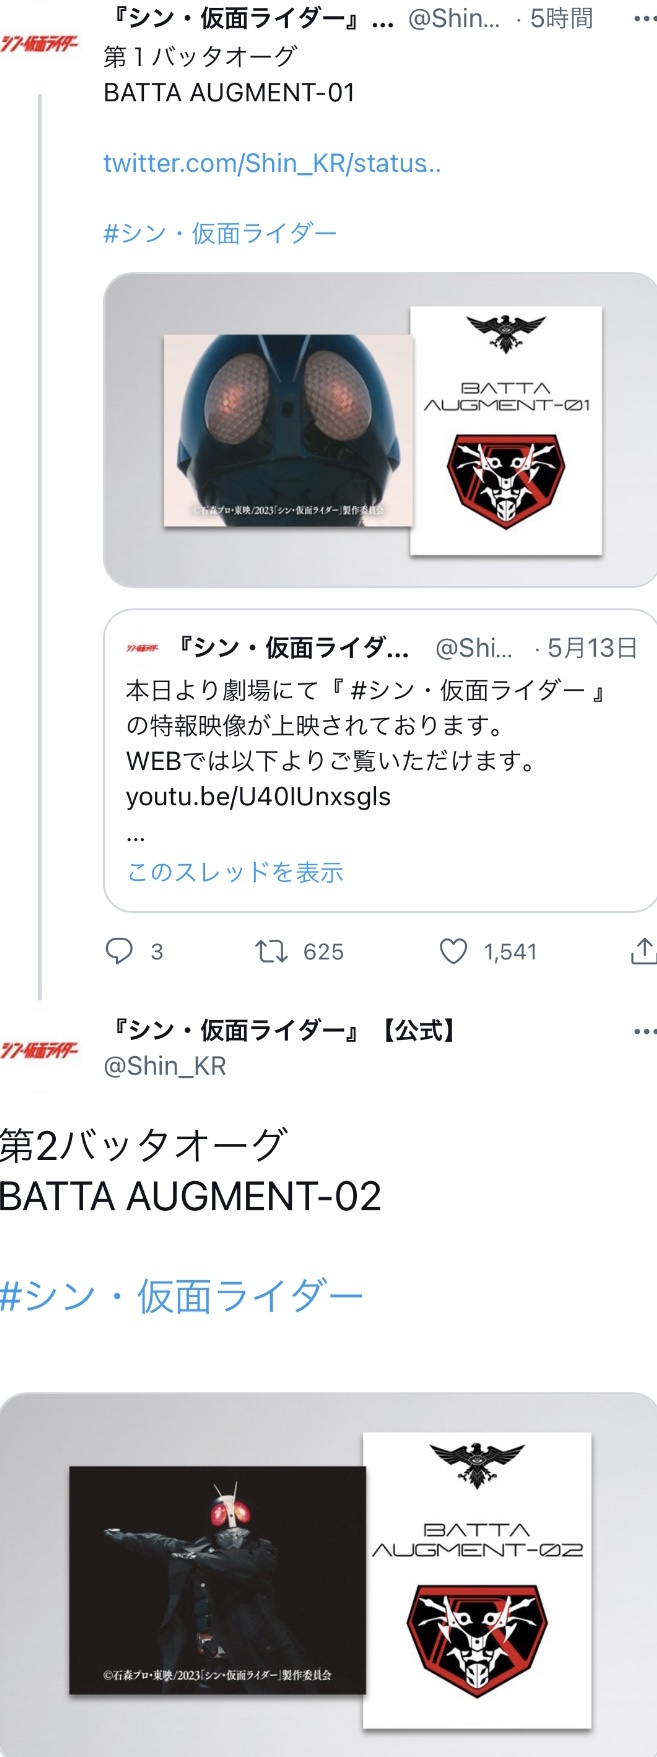
Task: Open more options on second tweet
Action: click(x=645, y=1031)
